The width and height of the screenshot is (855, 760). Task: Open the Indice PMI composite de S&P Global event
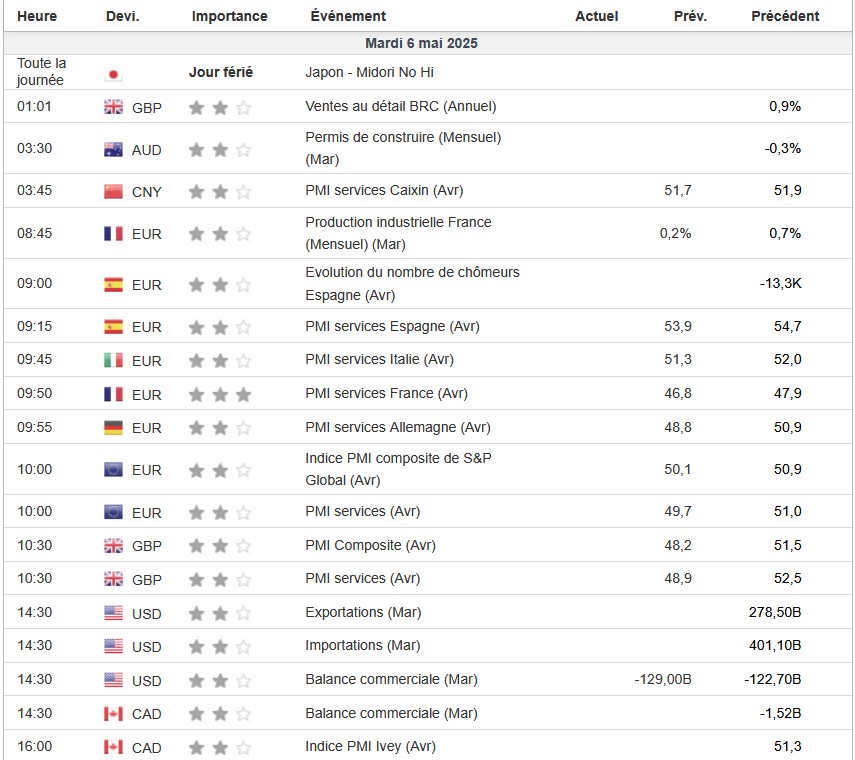[398, 468]
